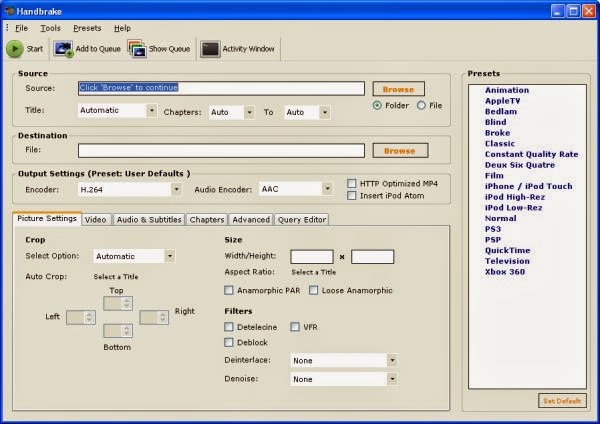The height and width of the screenshot is (424, 600).
Task: Select the AppleTV preset
Action: pos(502,101)
